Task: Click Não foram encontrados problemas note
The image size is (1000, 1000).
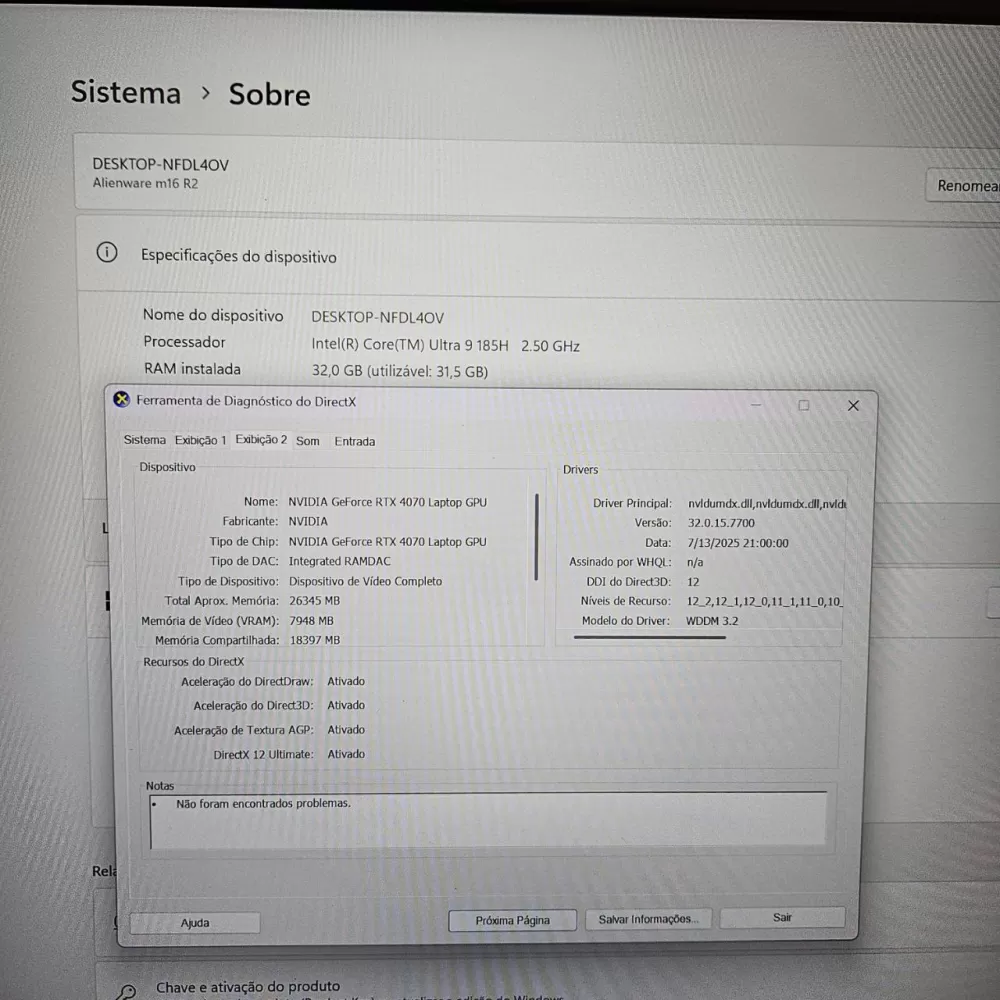Action: 263,804
